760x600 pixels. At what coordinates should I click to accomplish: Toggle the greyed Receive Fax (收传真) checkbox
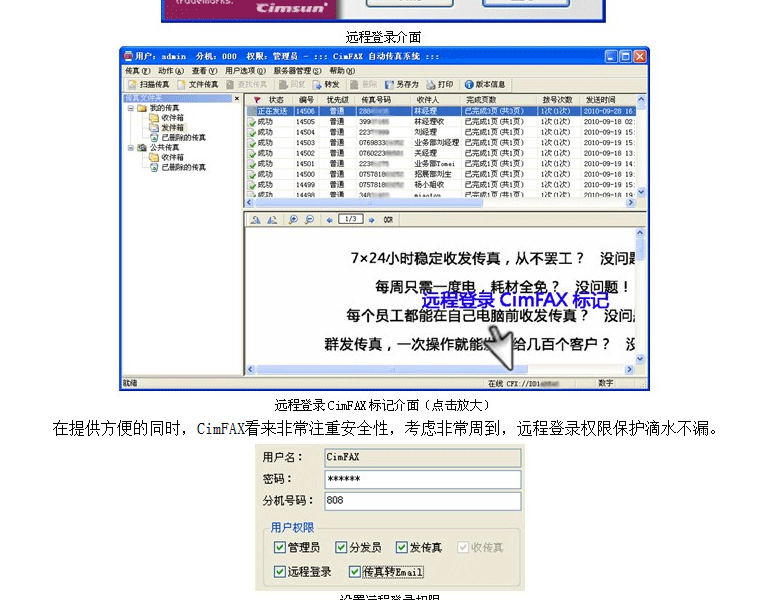(x=463, y=548)
